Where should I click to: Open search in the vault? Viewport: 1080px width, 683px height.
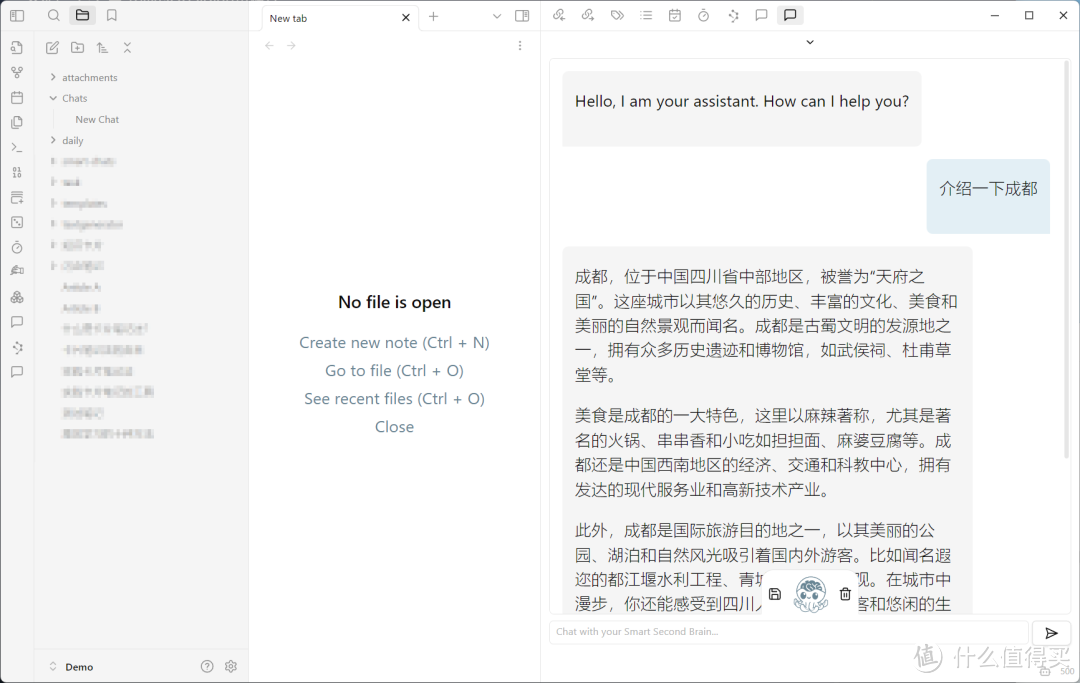click(53, 15)
